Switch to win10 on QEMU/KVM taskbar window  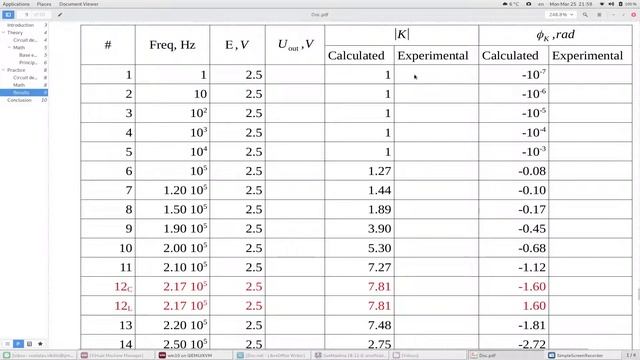coord(194,355)
